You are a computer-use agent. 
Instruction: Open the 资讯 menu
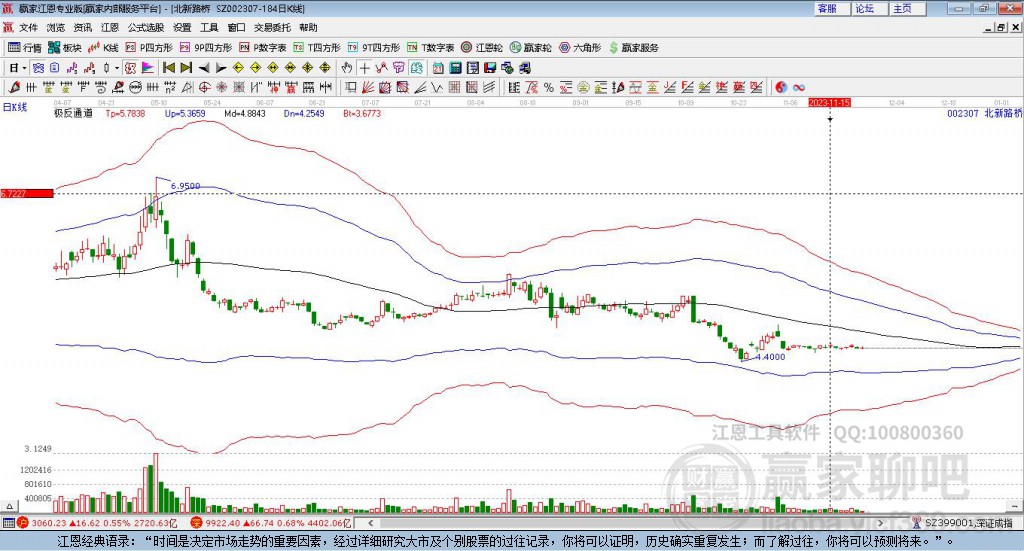(82, 27)
